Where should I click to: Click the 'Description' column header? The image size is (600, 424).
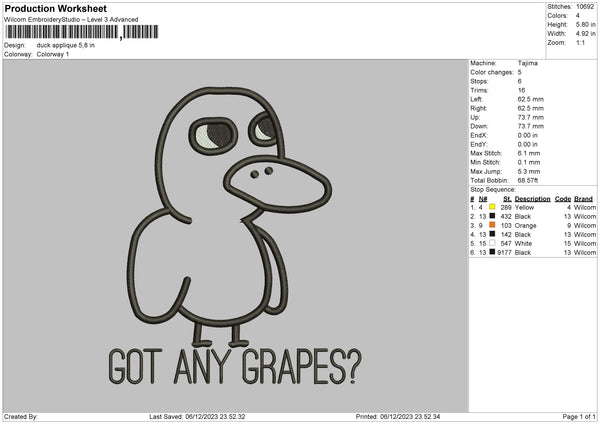(532, 199)
